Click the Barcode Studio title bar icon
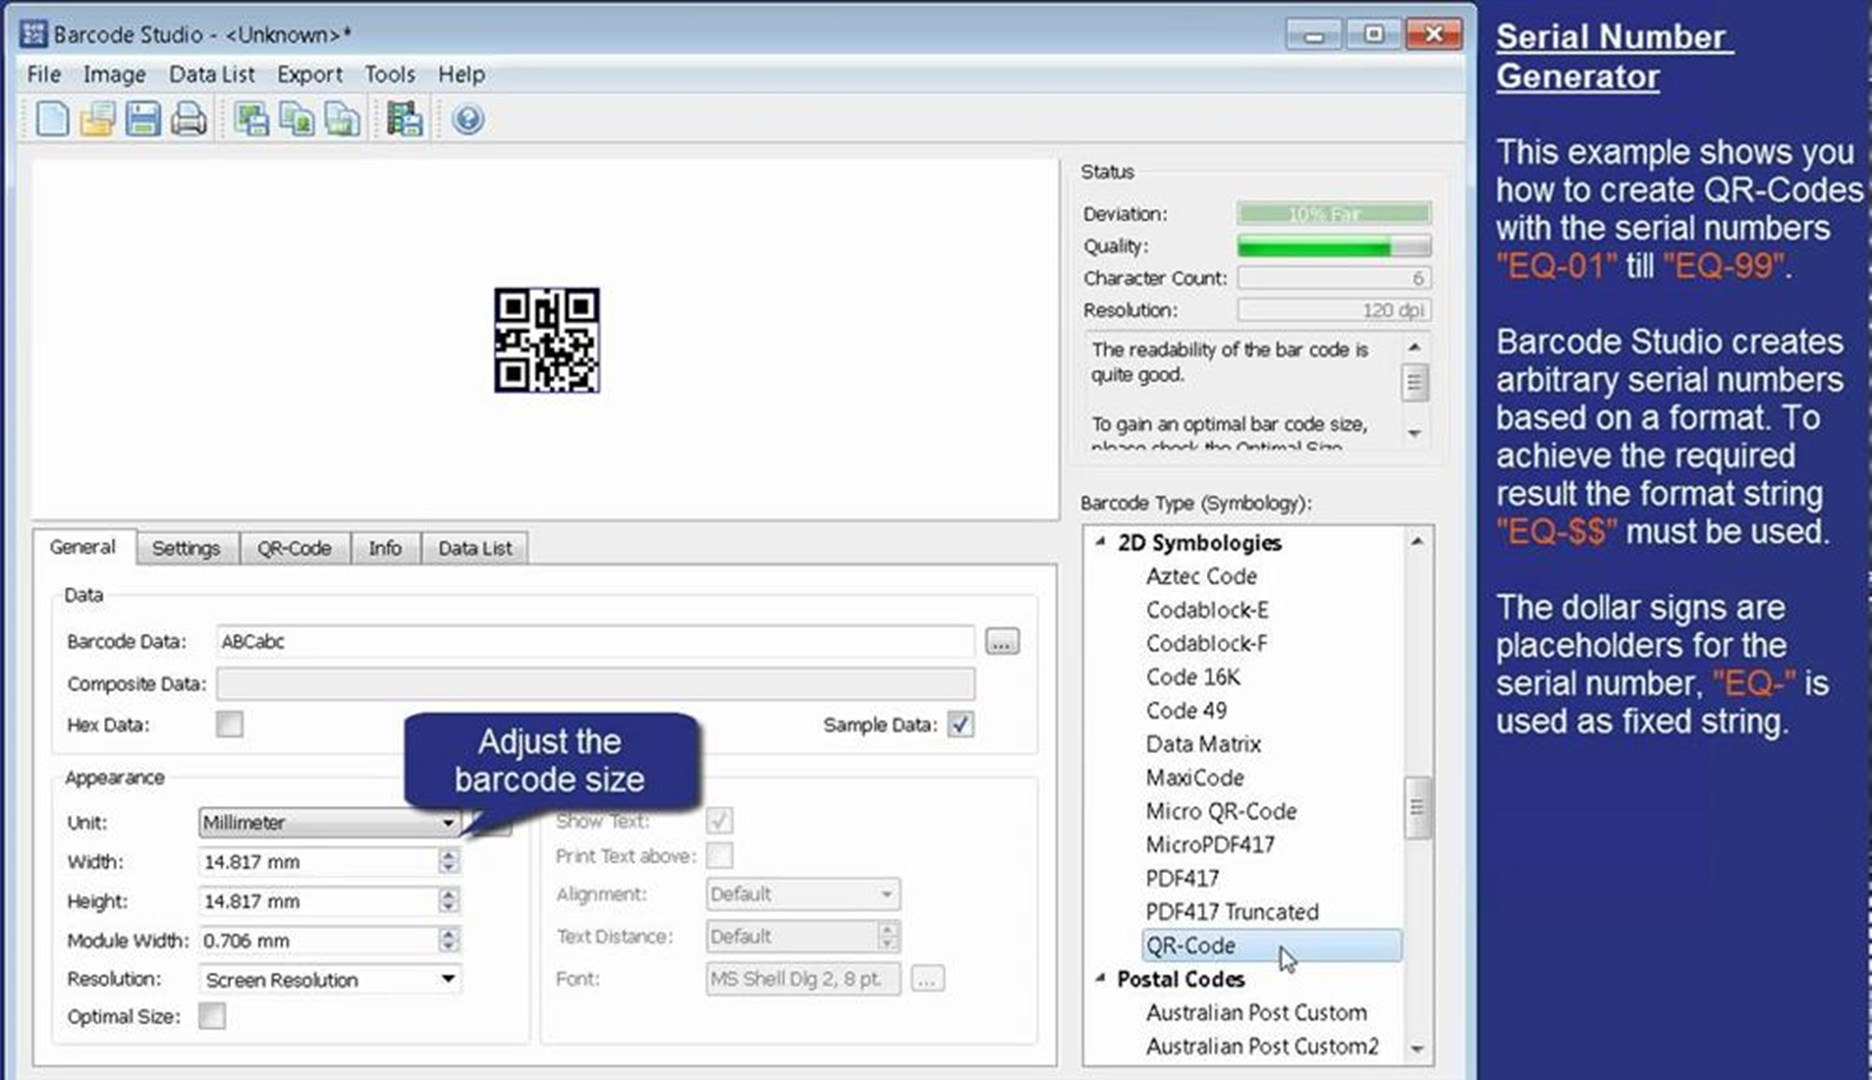Viewport: 1872px width, 1080px height. pos(33,33)
